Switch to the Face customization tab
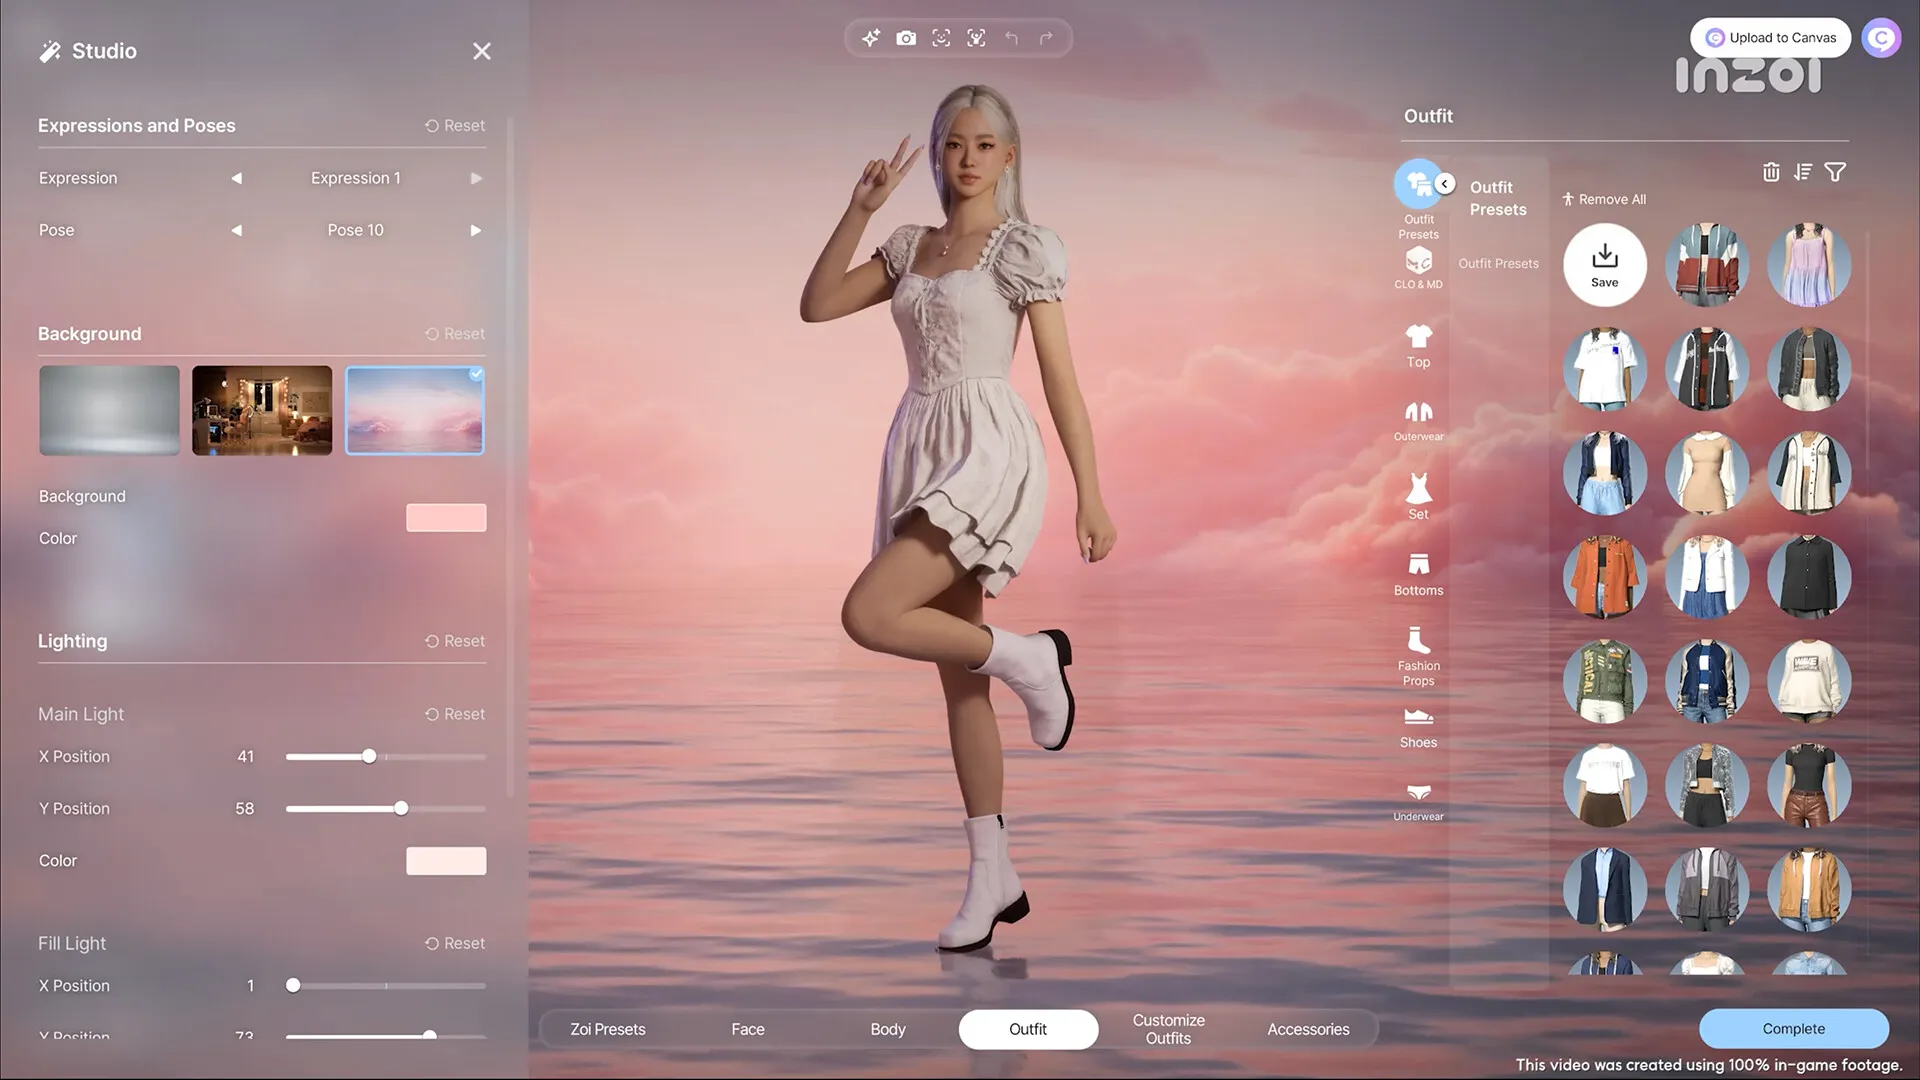The height and width of the screenshot is (1080, 1920). 748,1029
